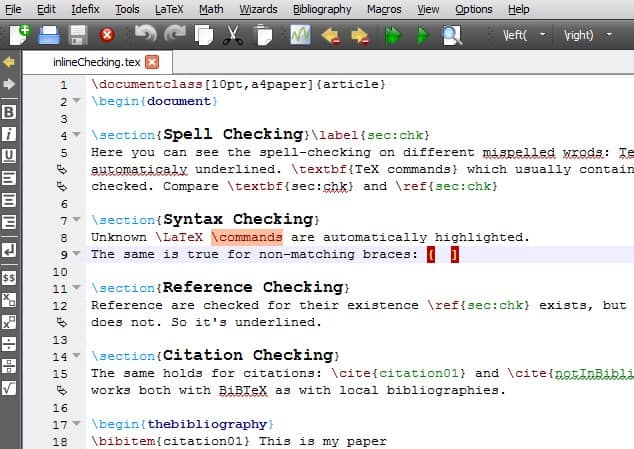The width and height of the screenshot is (634, 449).
Task: Save the file using floppy icon
Action: tap(78, 36)
